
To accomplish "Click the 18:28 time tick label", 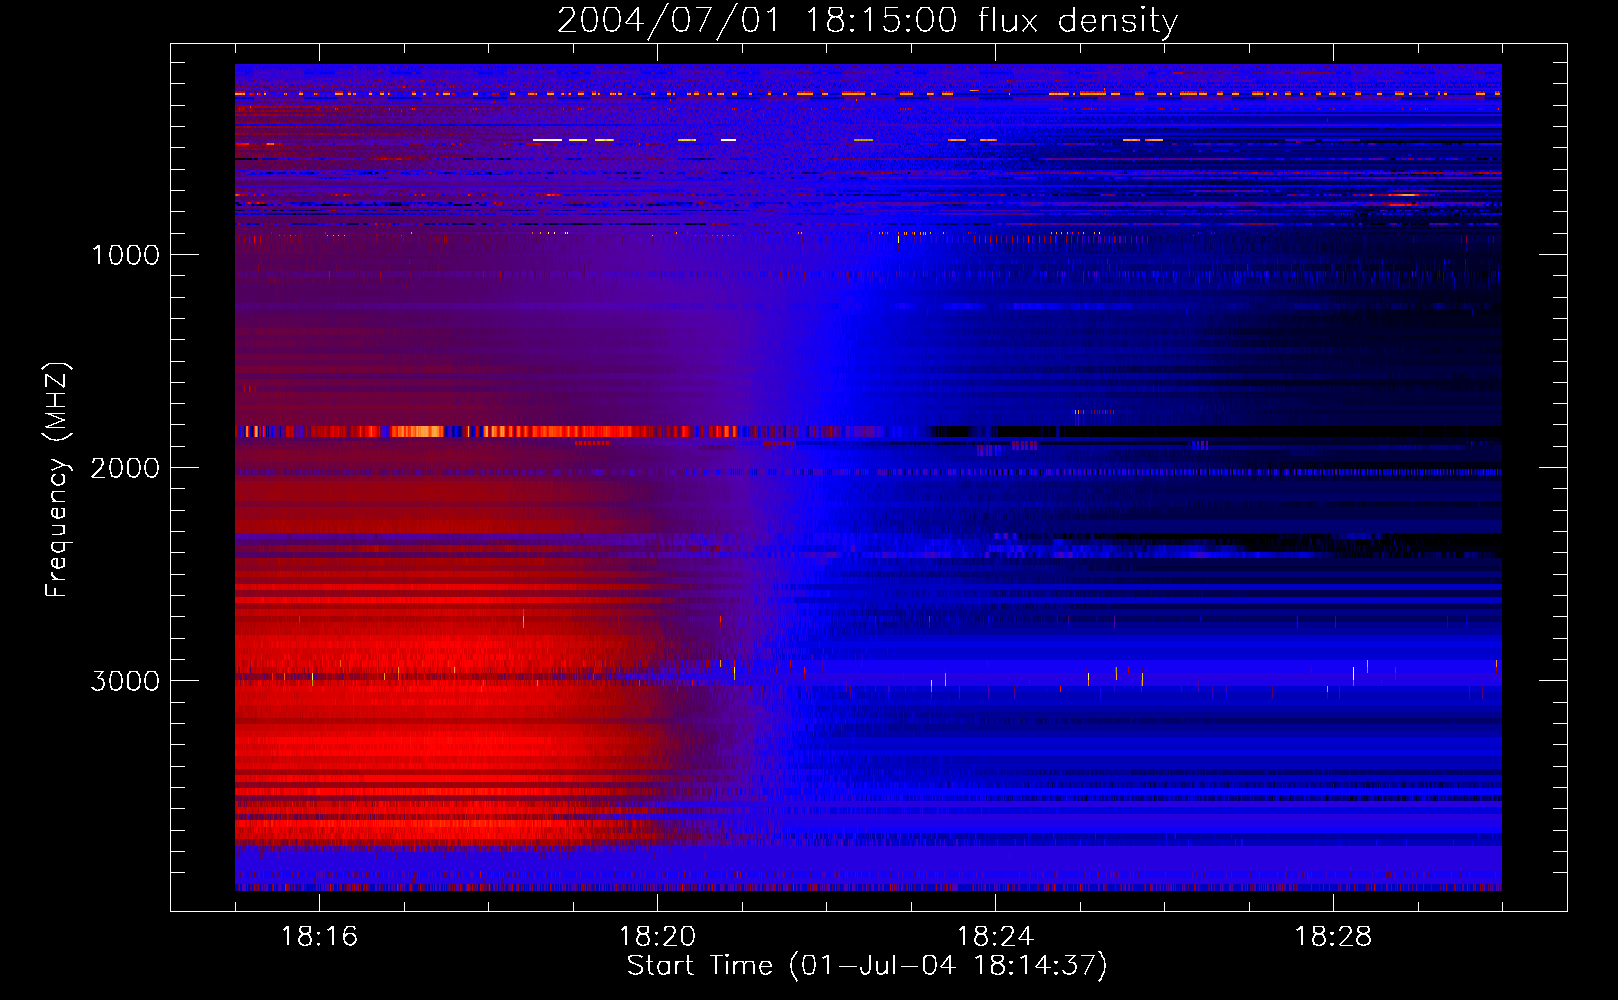I will point(1333,937).
